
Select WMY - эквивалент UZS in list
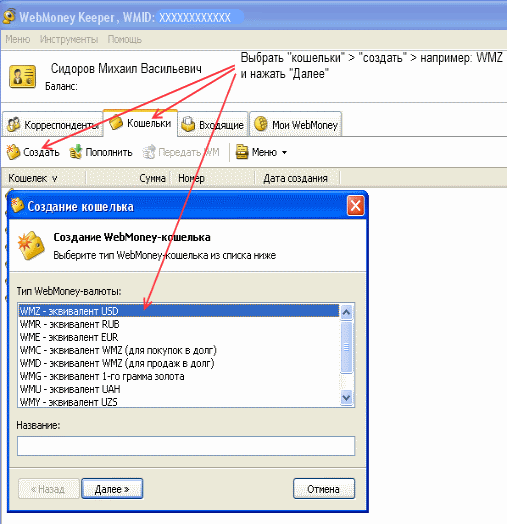(x=179, y=402)
